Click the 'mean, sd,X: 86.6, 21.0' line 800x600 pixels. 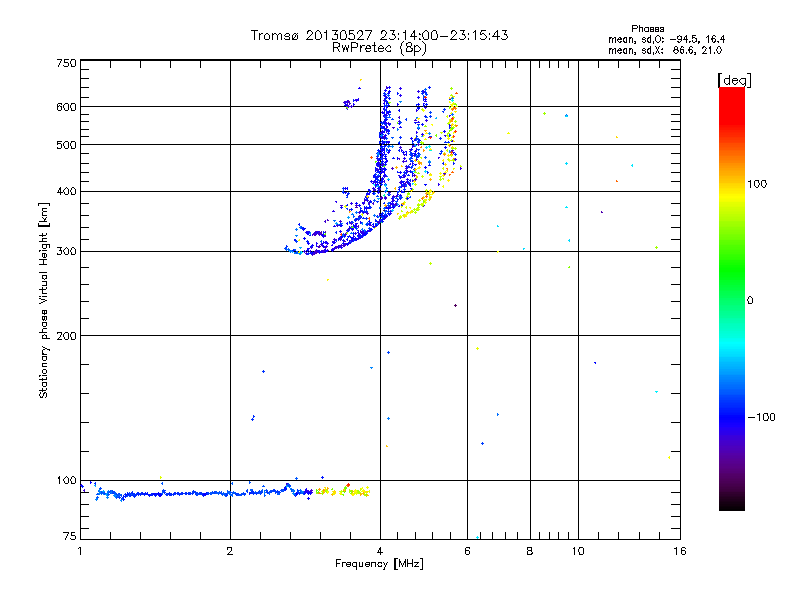tap(665, 50)
